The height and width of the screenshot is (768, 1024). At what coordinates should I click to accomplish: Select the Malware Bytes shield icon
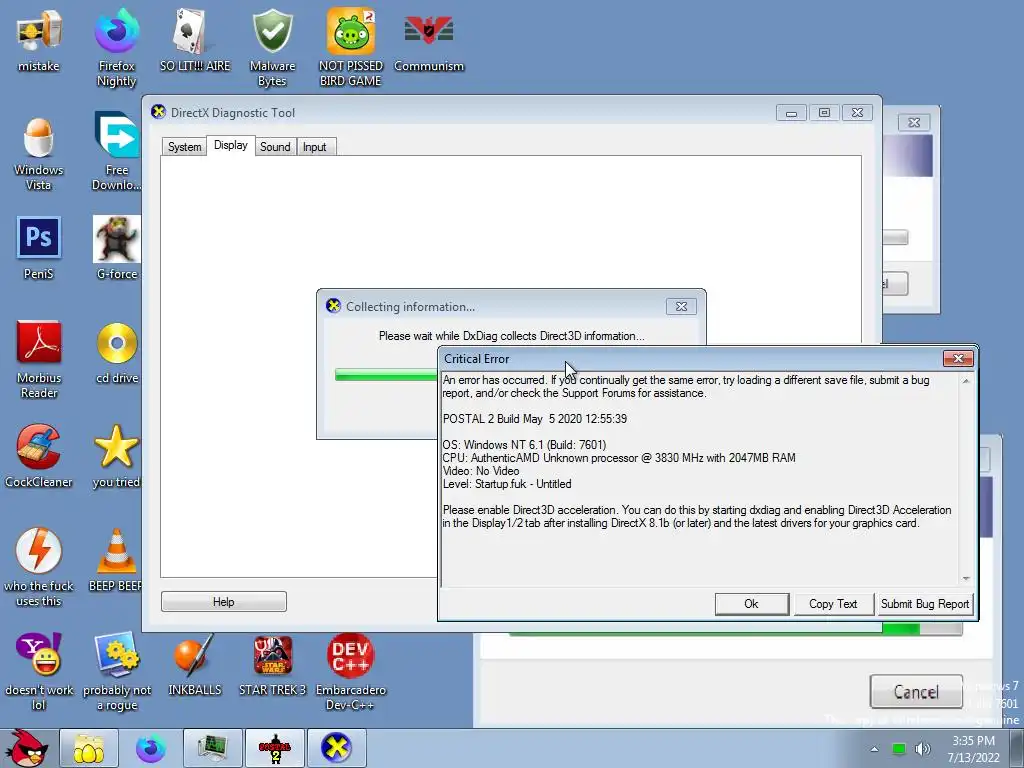[x=272, y=48]
